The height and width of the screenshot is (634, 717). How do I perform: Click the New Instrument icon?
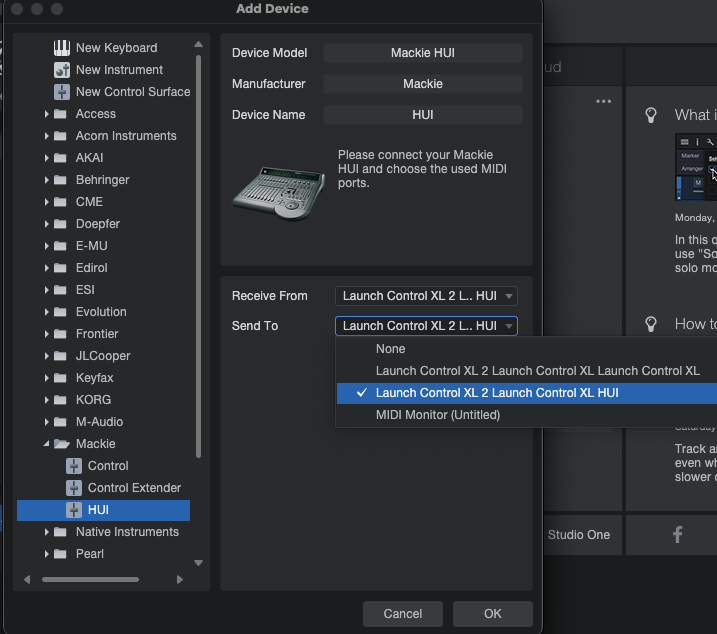point(62,70)
